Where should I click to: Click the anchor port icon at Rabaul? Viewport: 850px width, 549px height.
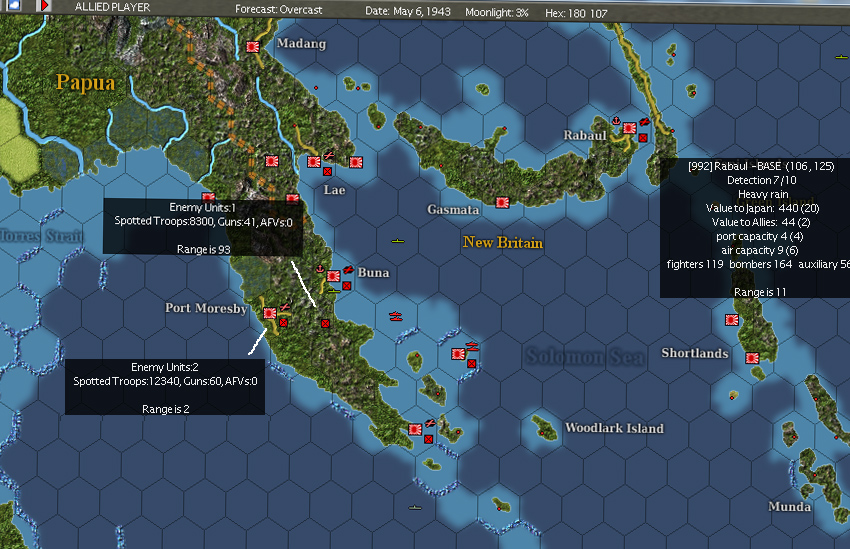click(x=616, y=120)
